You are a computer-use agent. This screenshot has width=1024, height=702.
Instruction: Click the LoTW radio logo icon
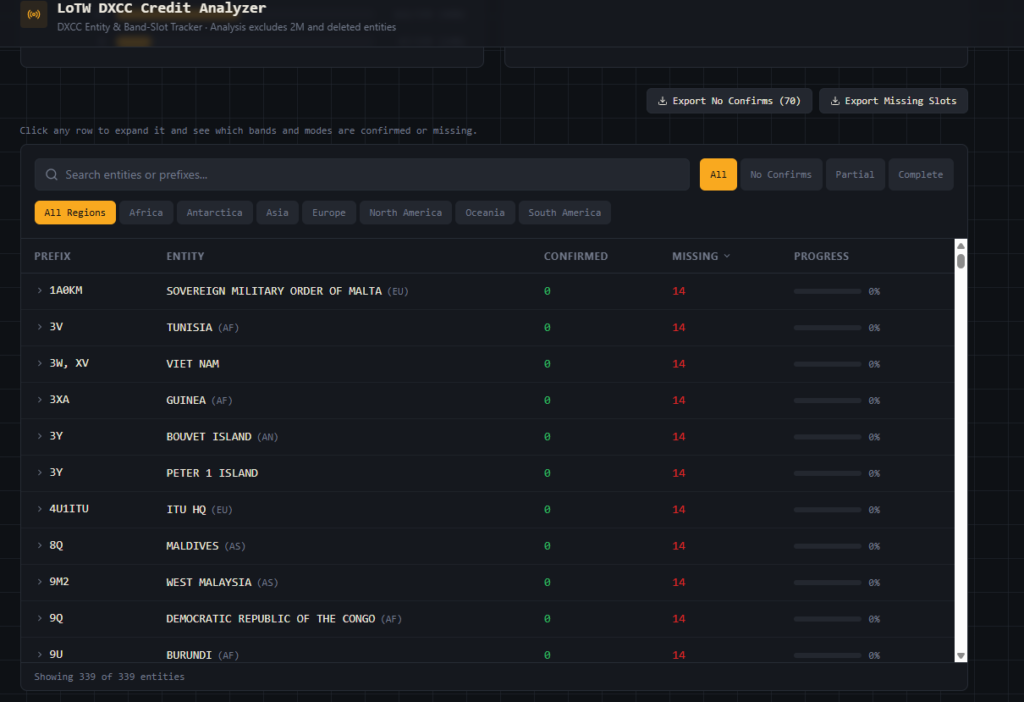tap(34, 15)
